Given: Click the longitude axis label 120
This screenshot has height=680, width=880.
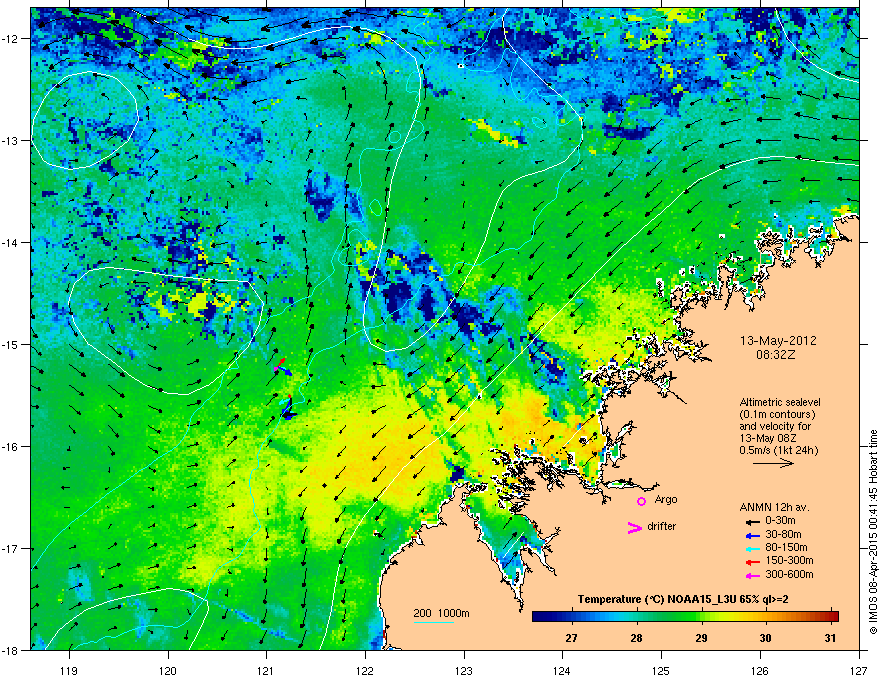Looking at the screenshot, I should tap(168, 670).
